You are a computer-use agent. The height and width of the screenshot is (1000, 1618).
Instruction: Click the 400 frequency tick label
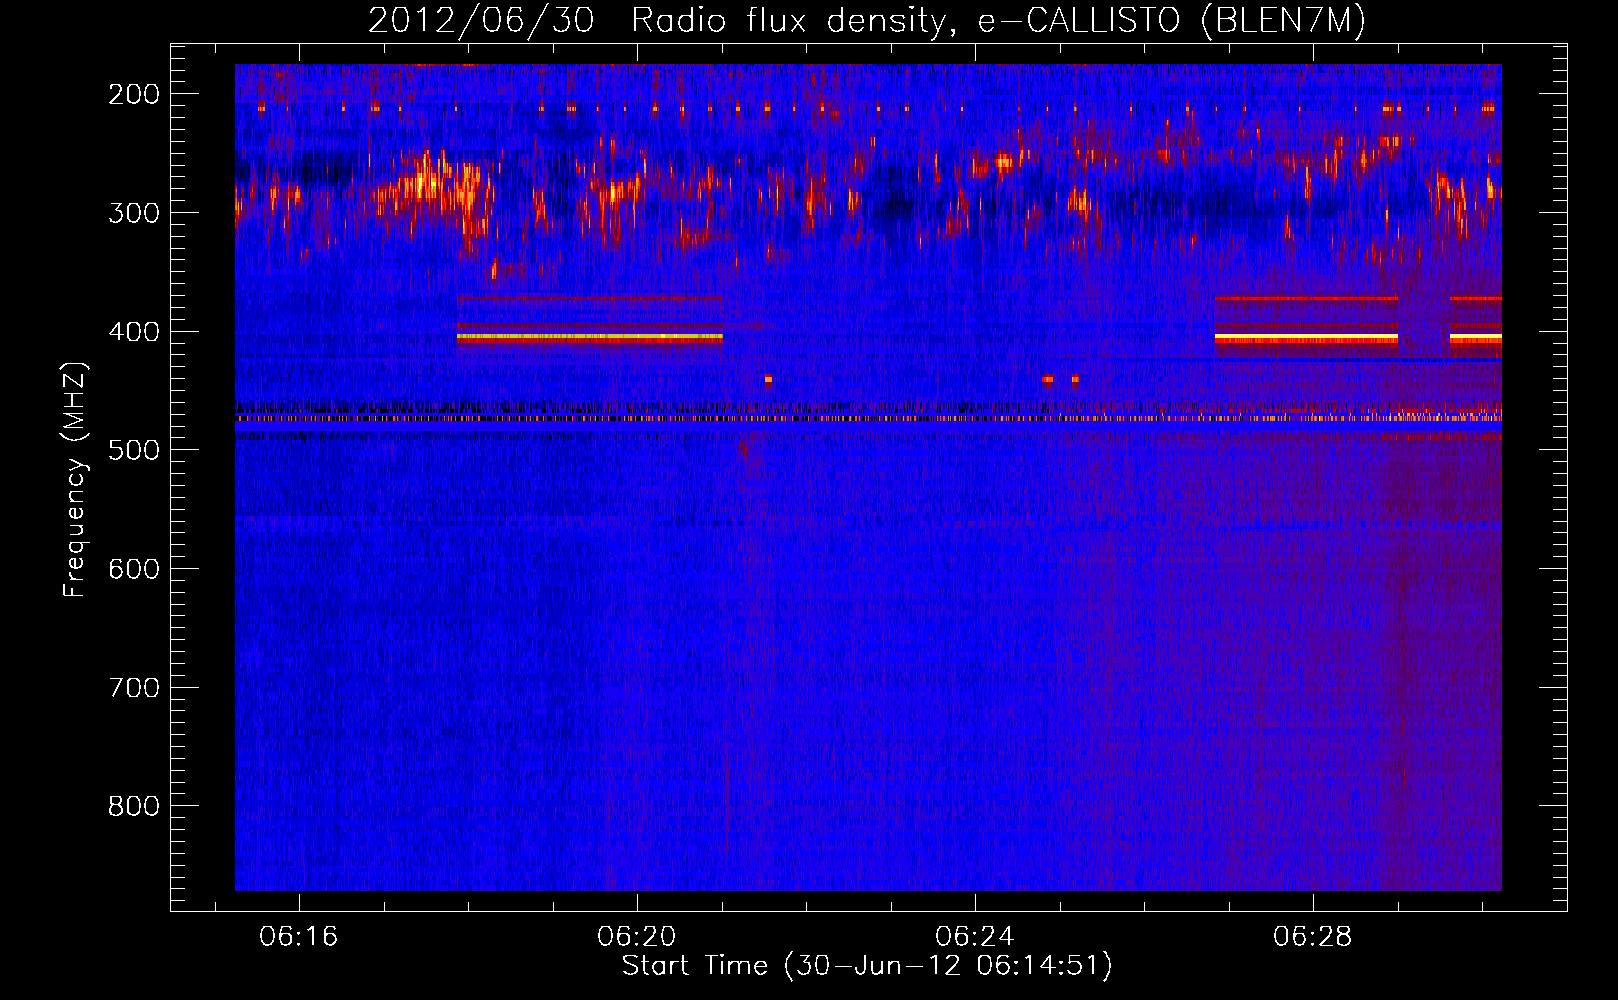pyautogui.click(x=134, y=332)
